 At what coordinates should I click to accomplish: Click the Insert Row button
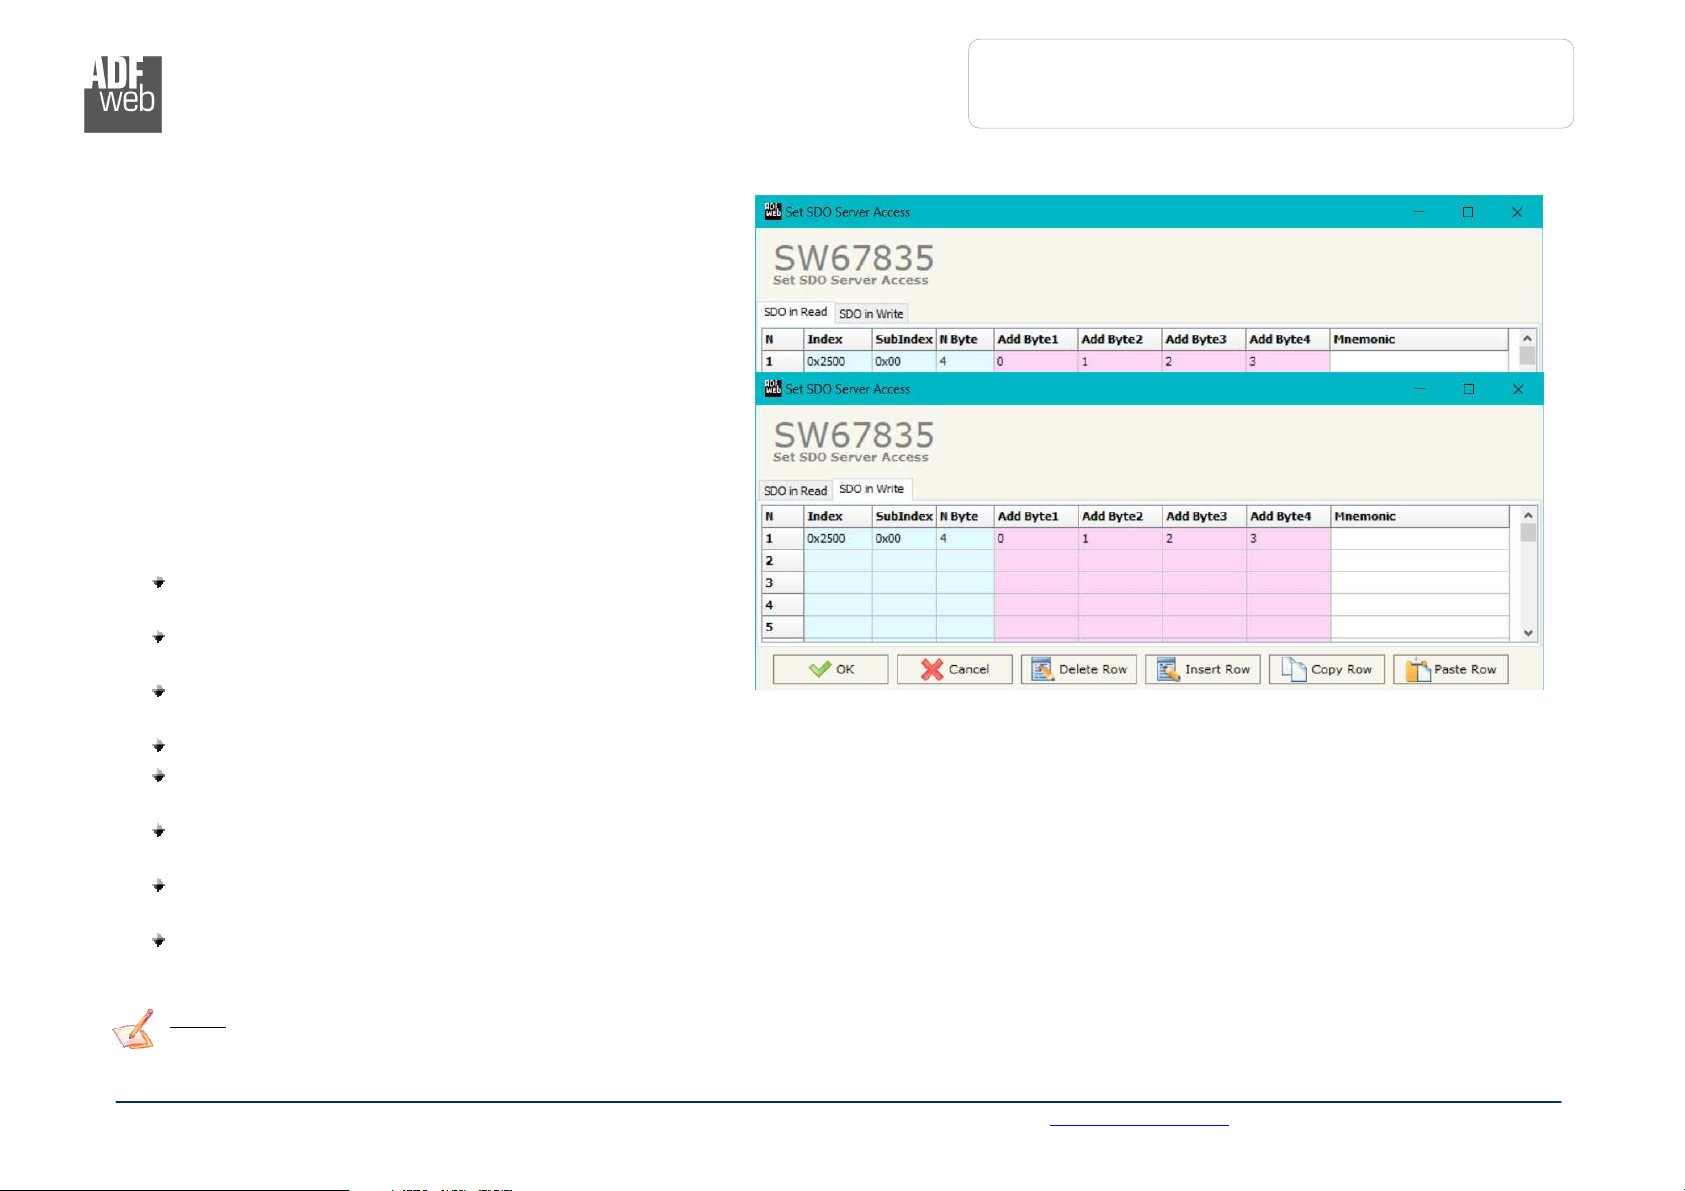(1202, 669)
